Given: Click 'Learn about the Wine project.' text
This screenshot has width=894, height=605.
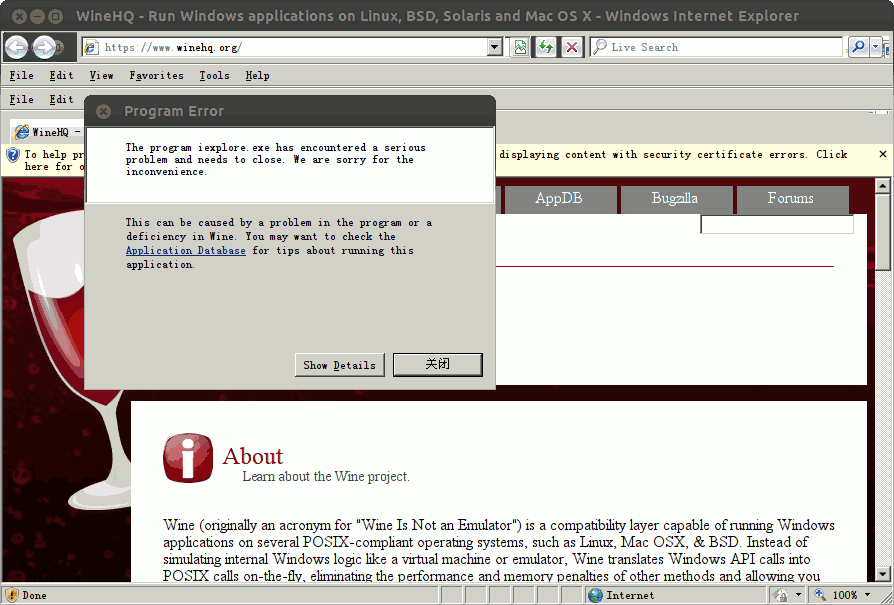Looking at the screenshot, I should 326,476.
